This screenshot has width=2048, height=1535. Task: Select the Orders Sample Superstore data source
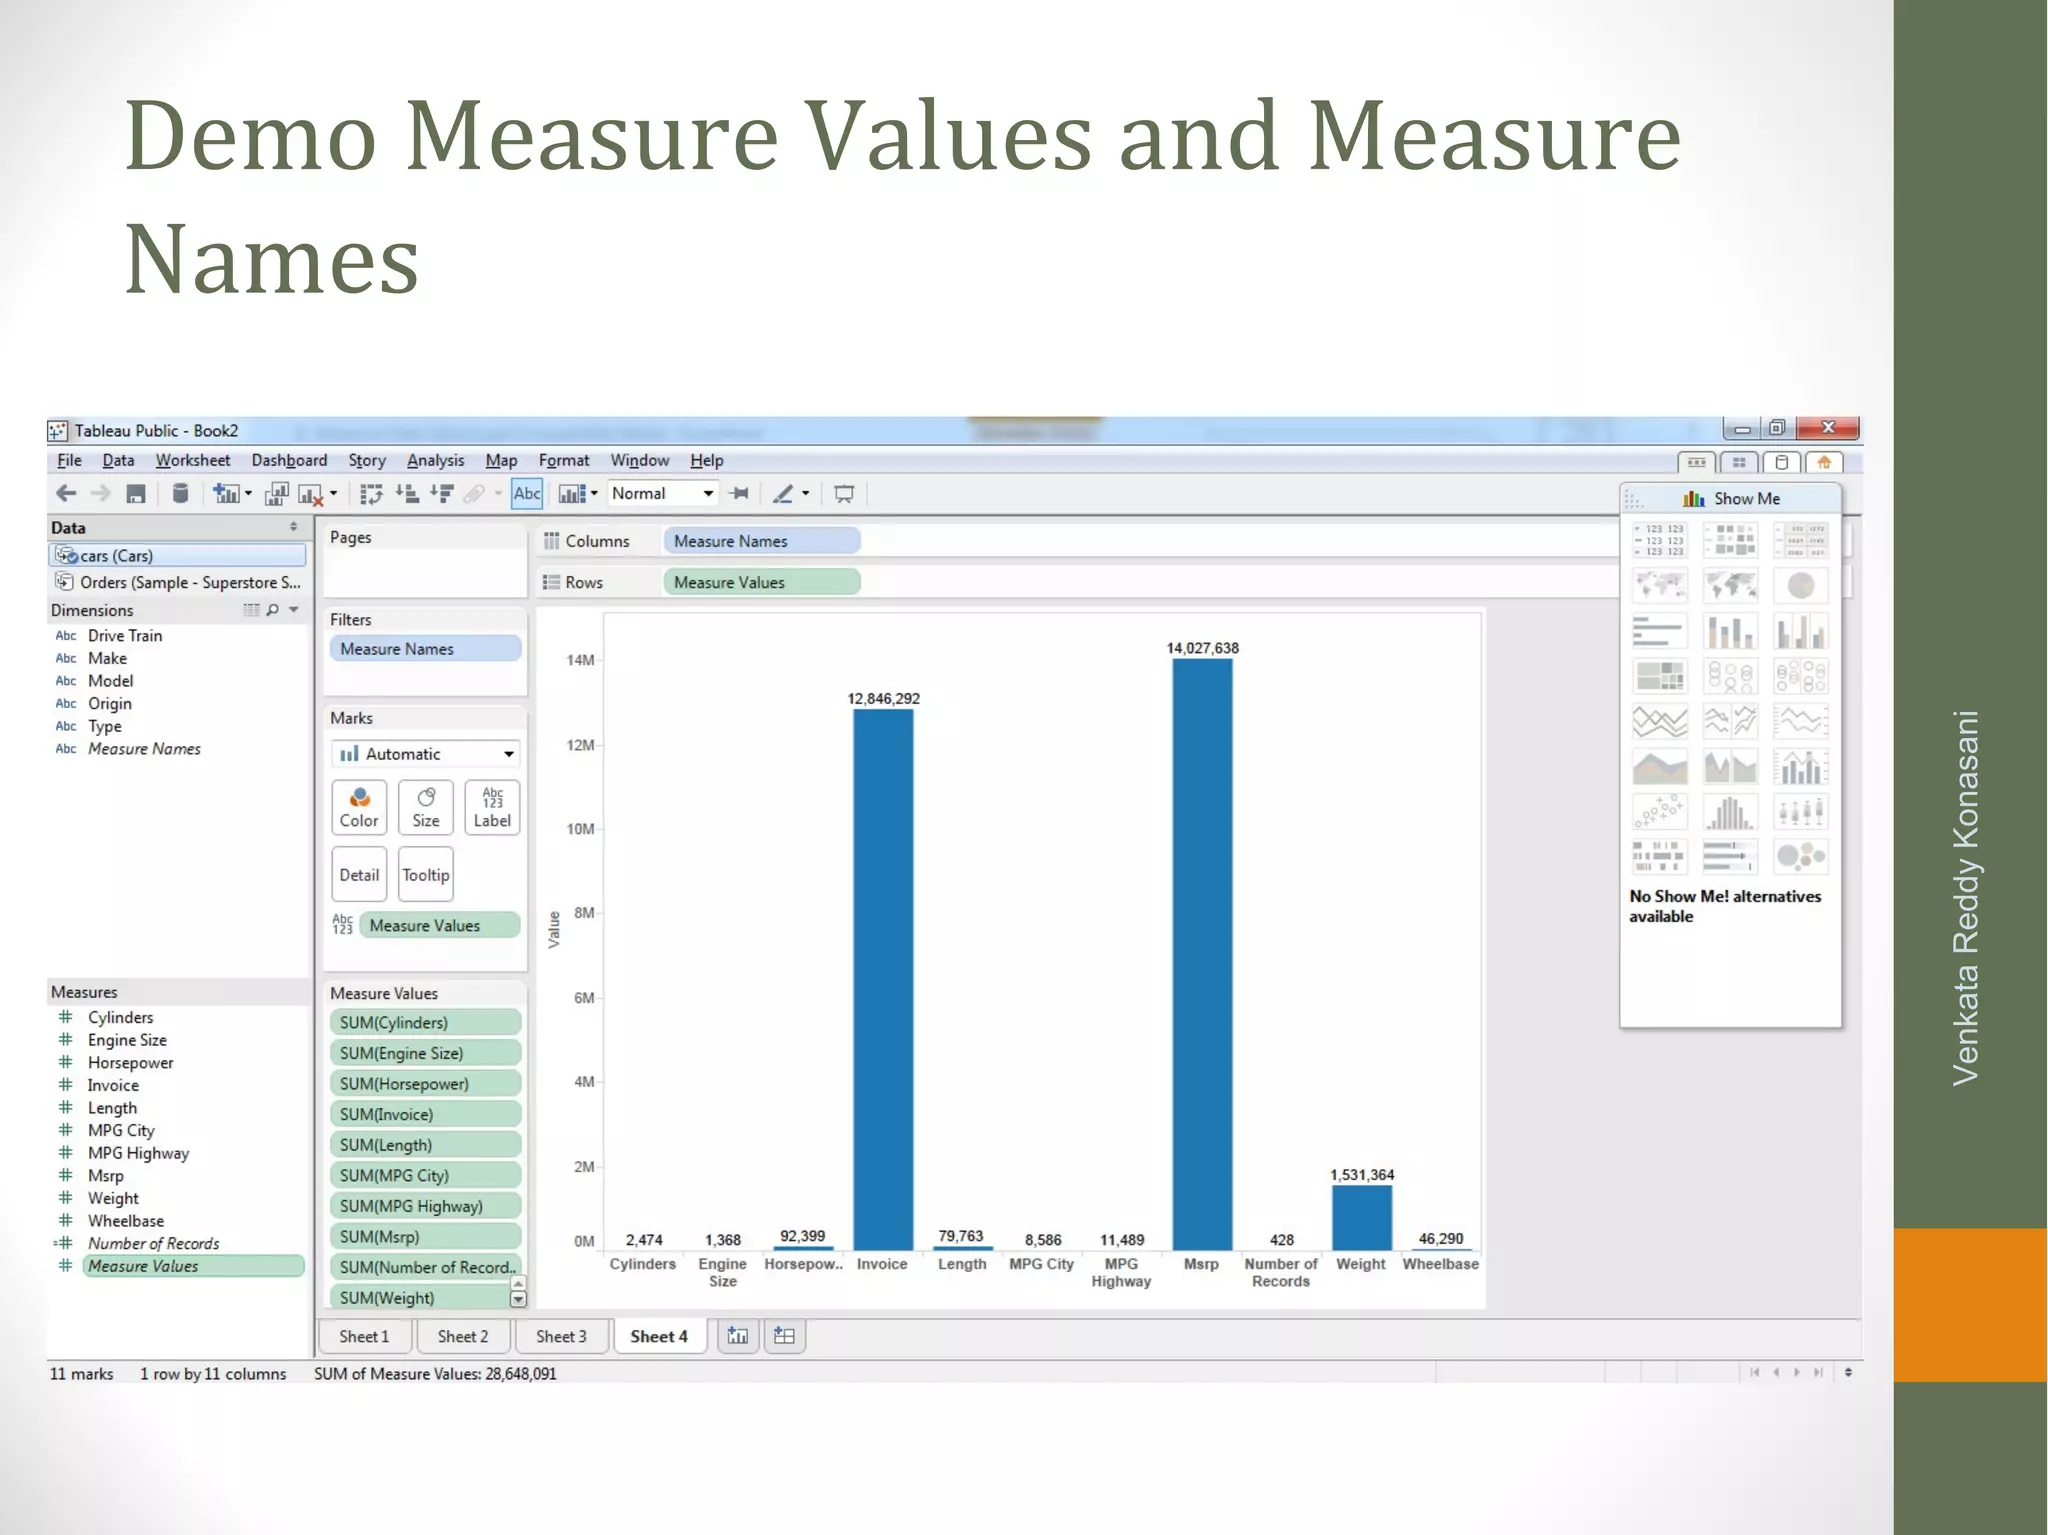click(x=178, y=582)
